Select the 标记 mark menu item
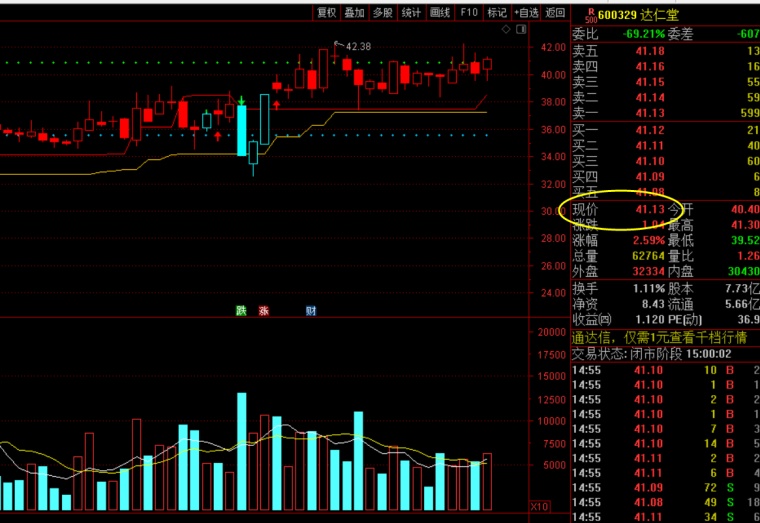Image resolution: width=760 pixels, height=523 pixels. click(497, 13)
